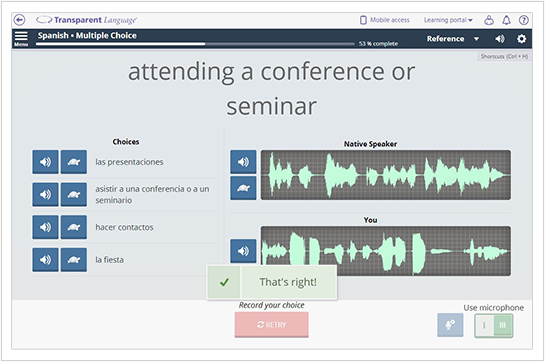The width and height of the screenshot is (546, 363).
Task: Open the Mobile access link
Action: (385, 20)
